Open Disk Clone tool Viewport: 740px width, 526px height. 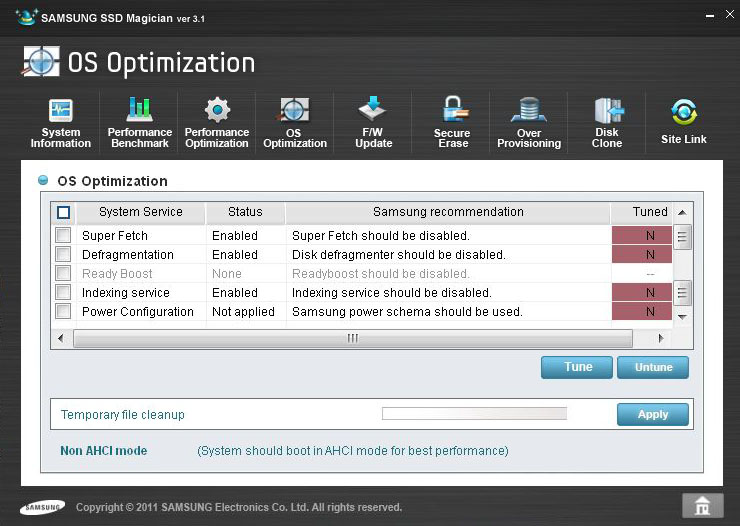click(x=607, y=123)
